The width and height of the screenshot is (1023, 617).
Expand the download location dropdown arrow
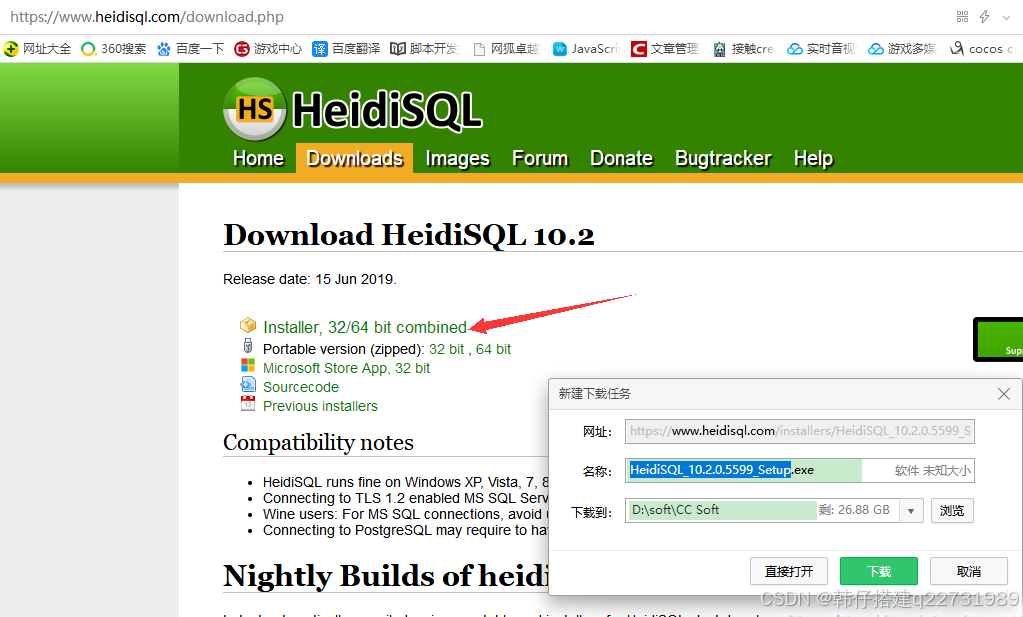point(911,511)
